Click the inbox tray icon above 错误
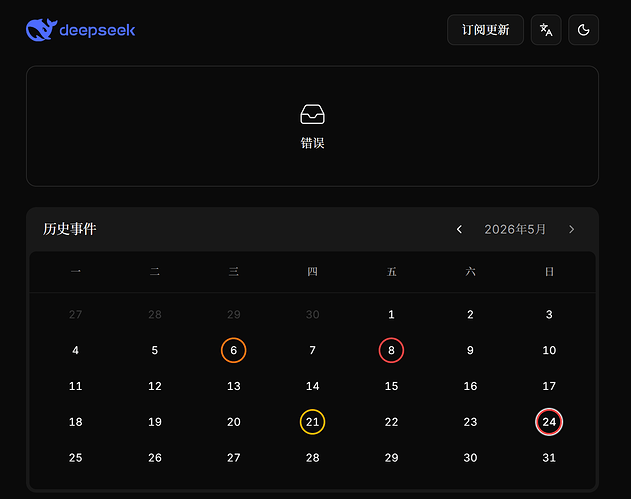The width and height of the screenshot is (631, 499). point(312,114)
